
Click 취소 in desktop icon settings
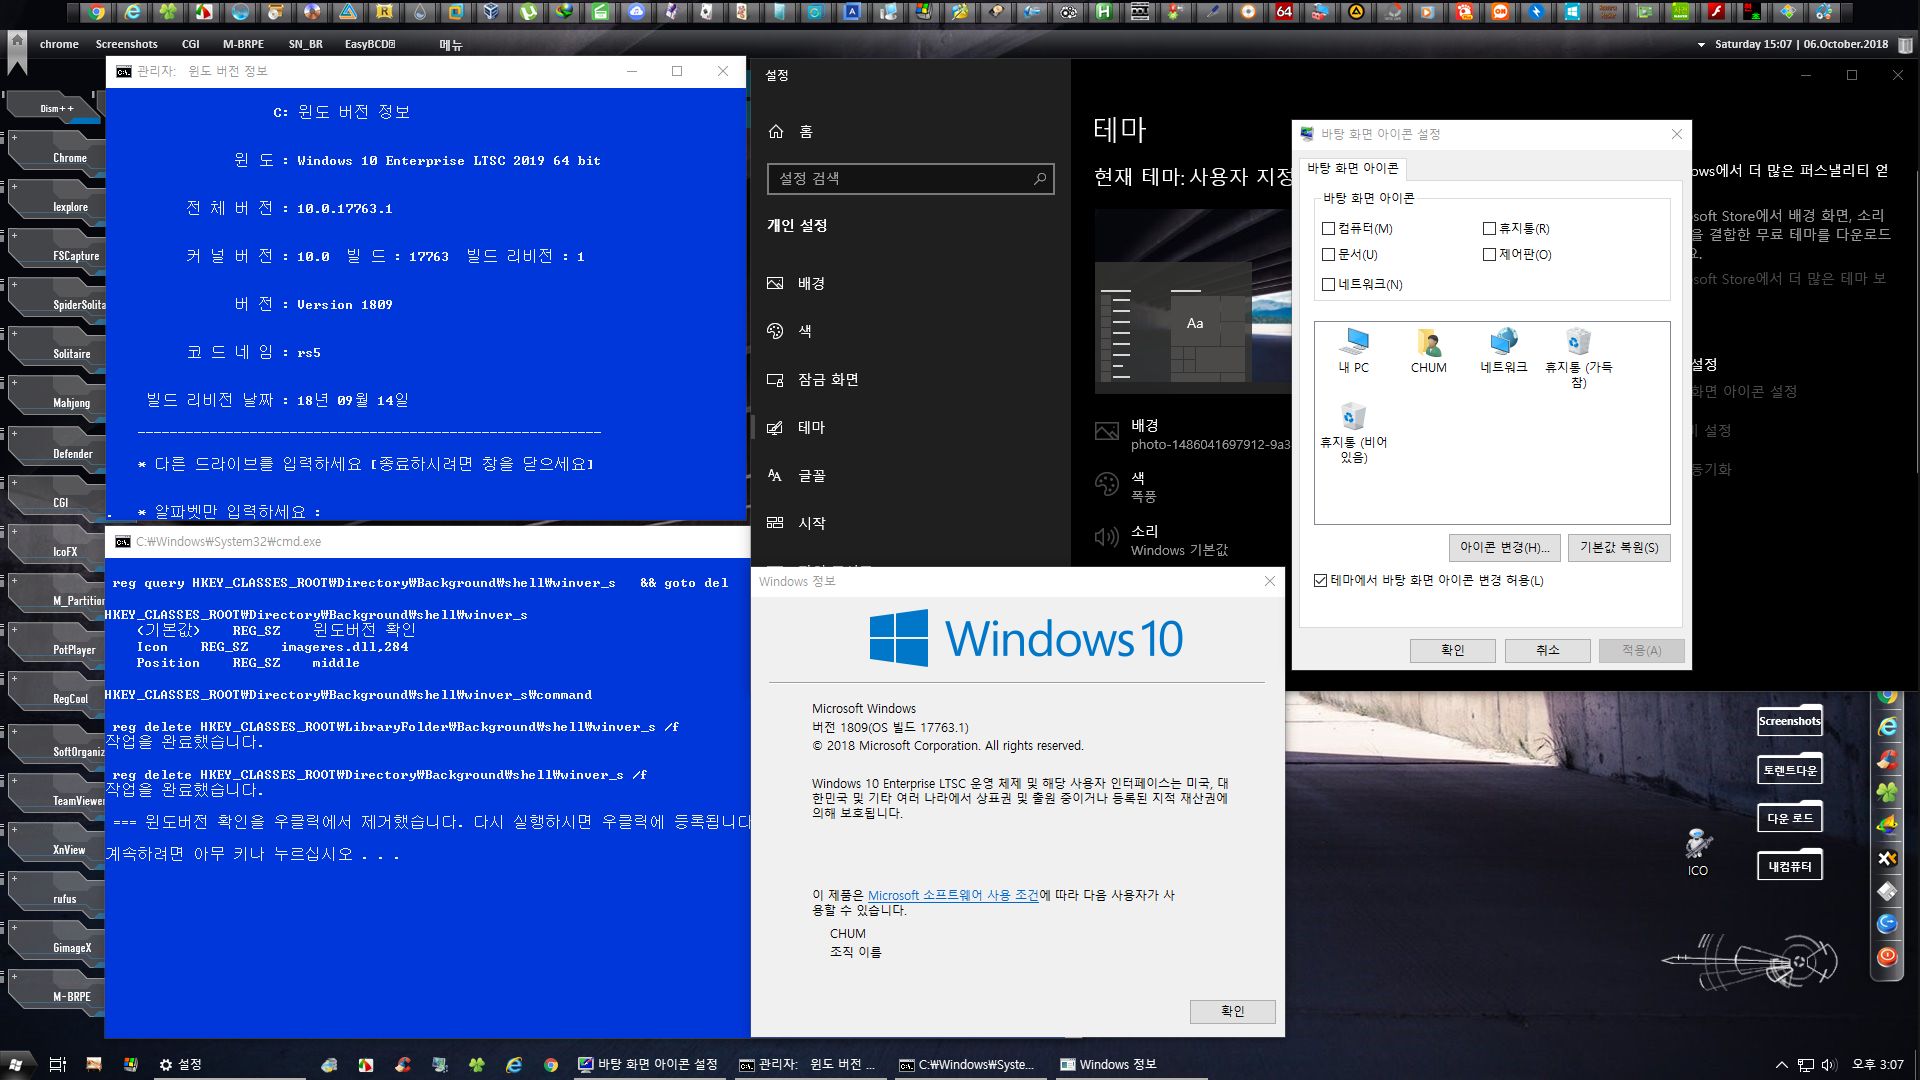coord(1547,650)
